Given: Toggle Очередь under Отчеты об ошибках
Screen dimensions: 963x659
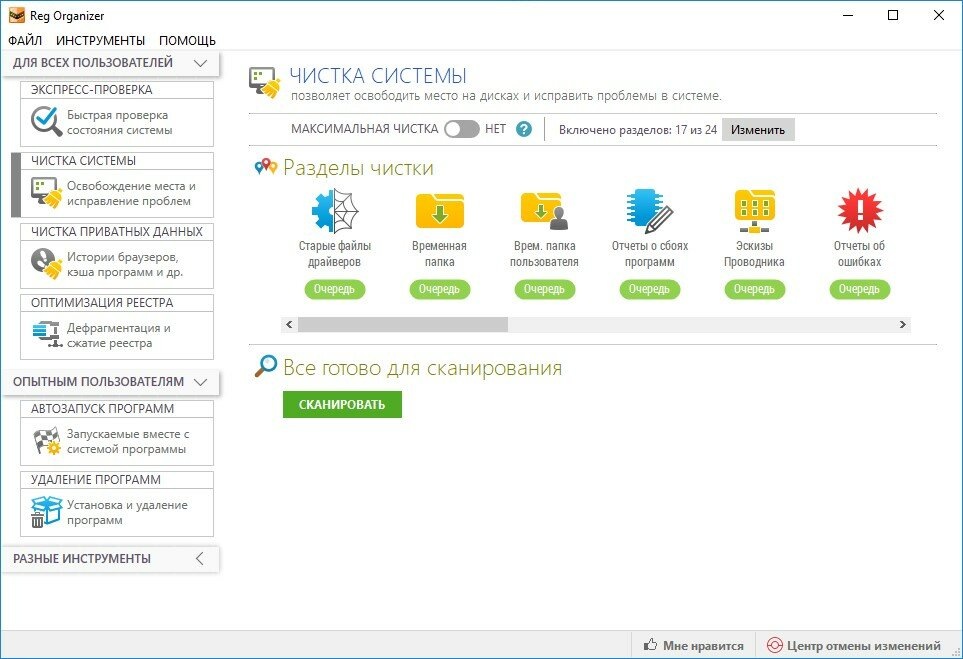Looking at the screenshot, I should click(x=860, y=289).
